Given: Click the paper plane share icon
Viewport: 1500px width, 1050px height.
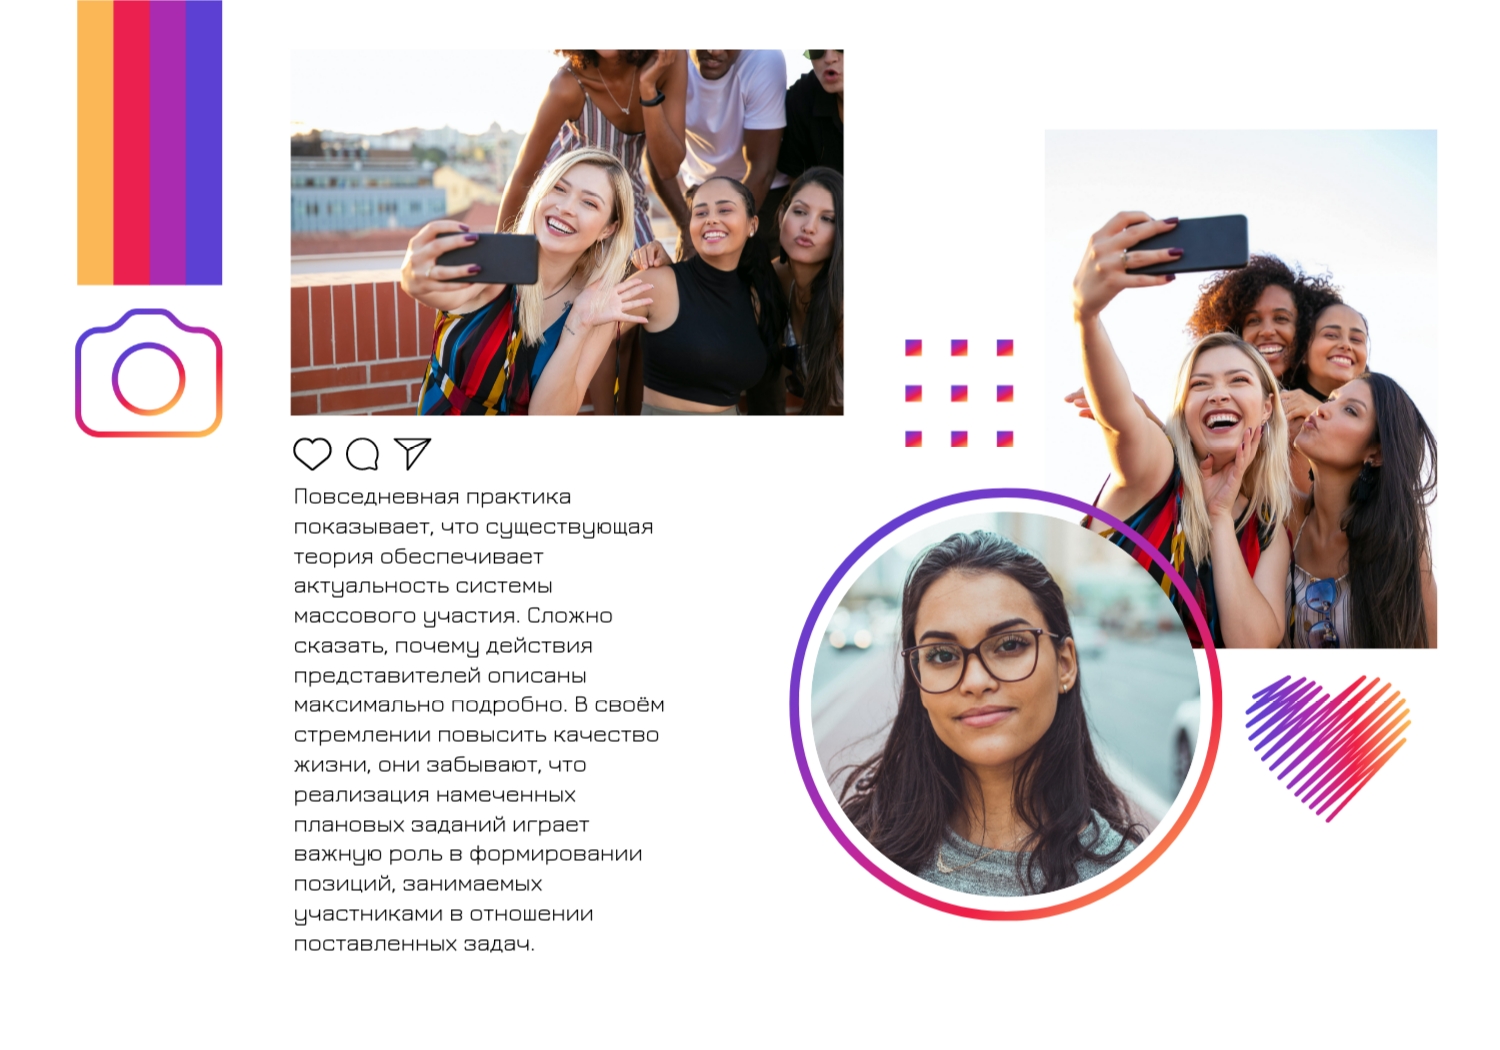Looking at the screenshot, I should (x=412, y=453).
